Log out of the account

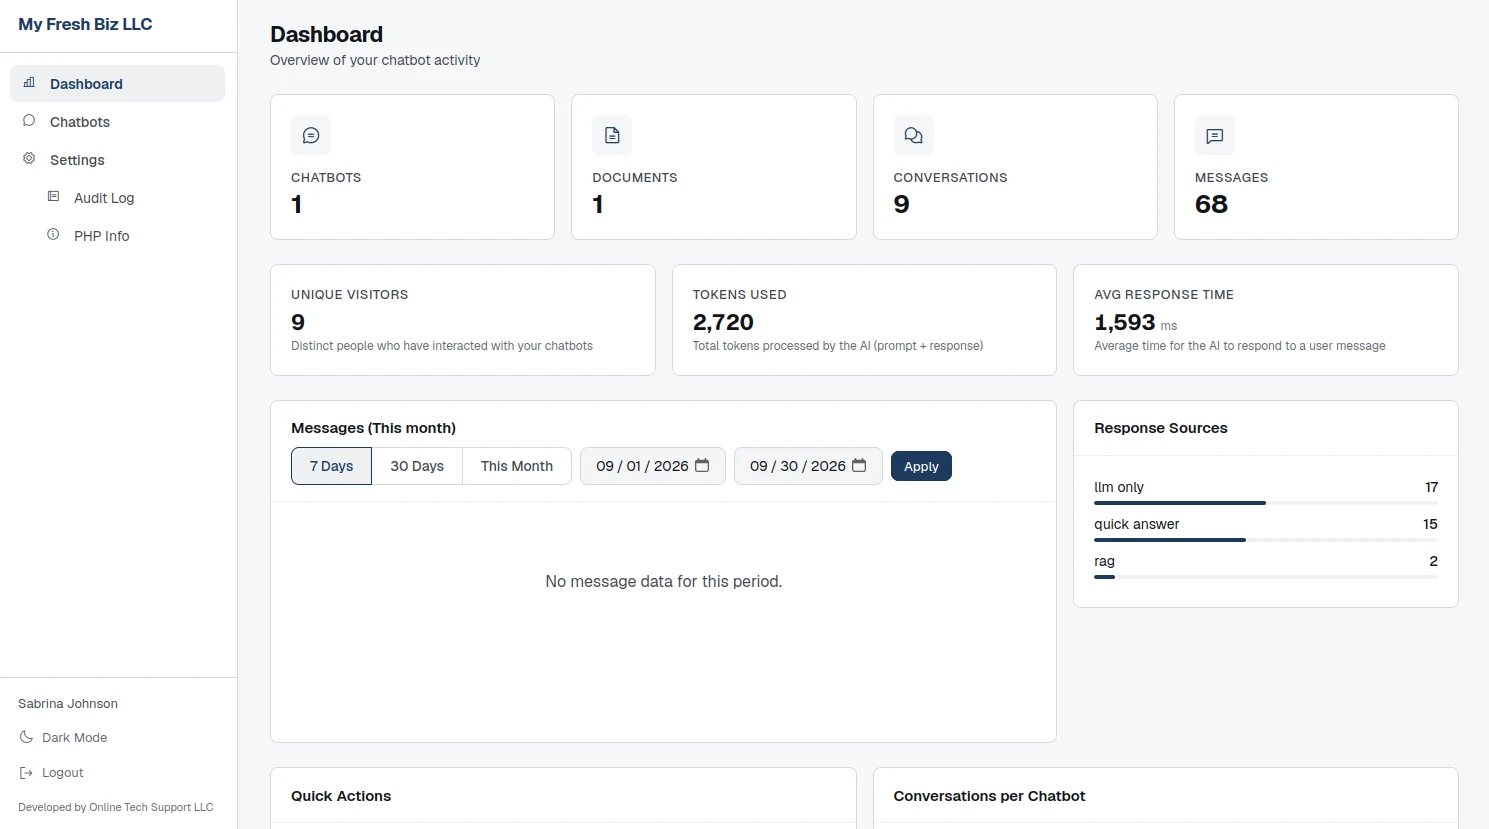pos(51,773)
